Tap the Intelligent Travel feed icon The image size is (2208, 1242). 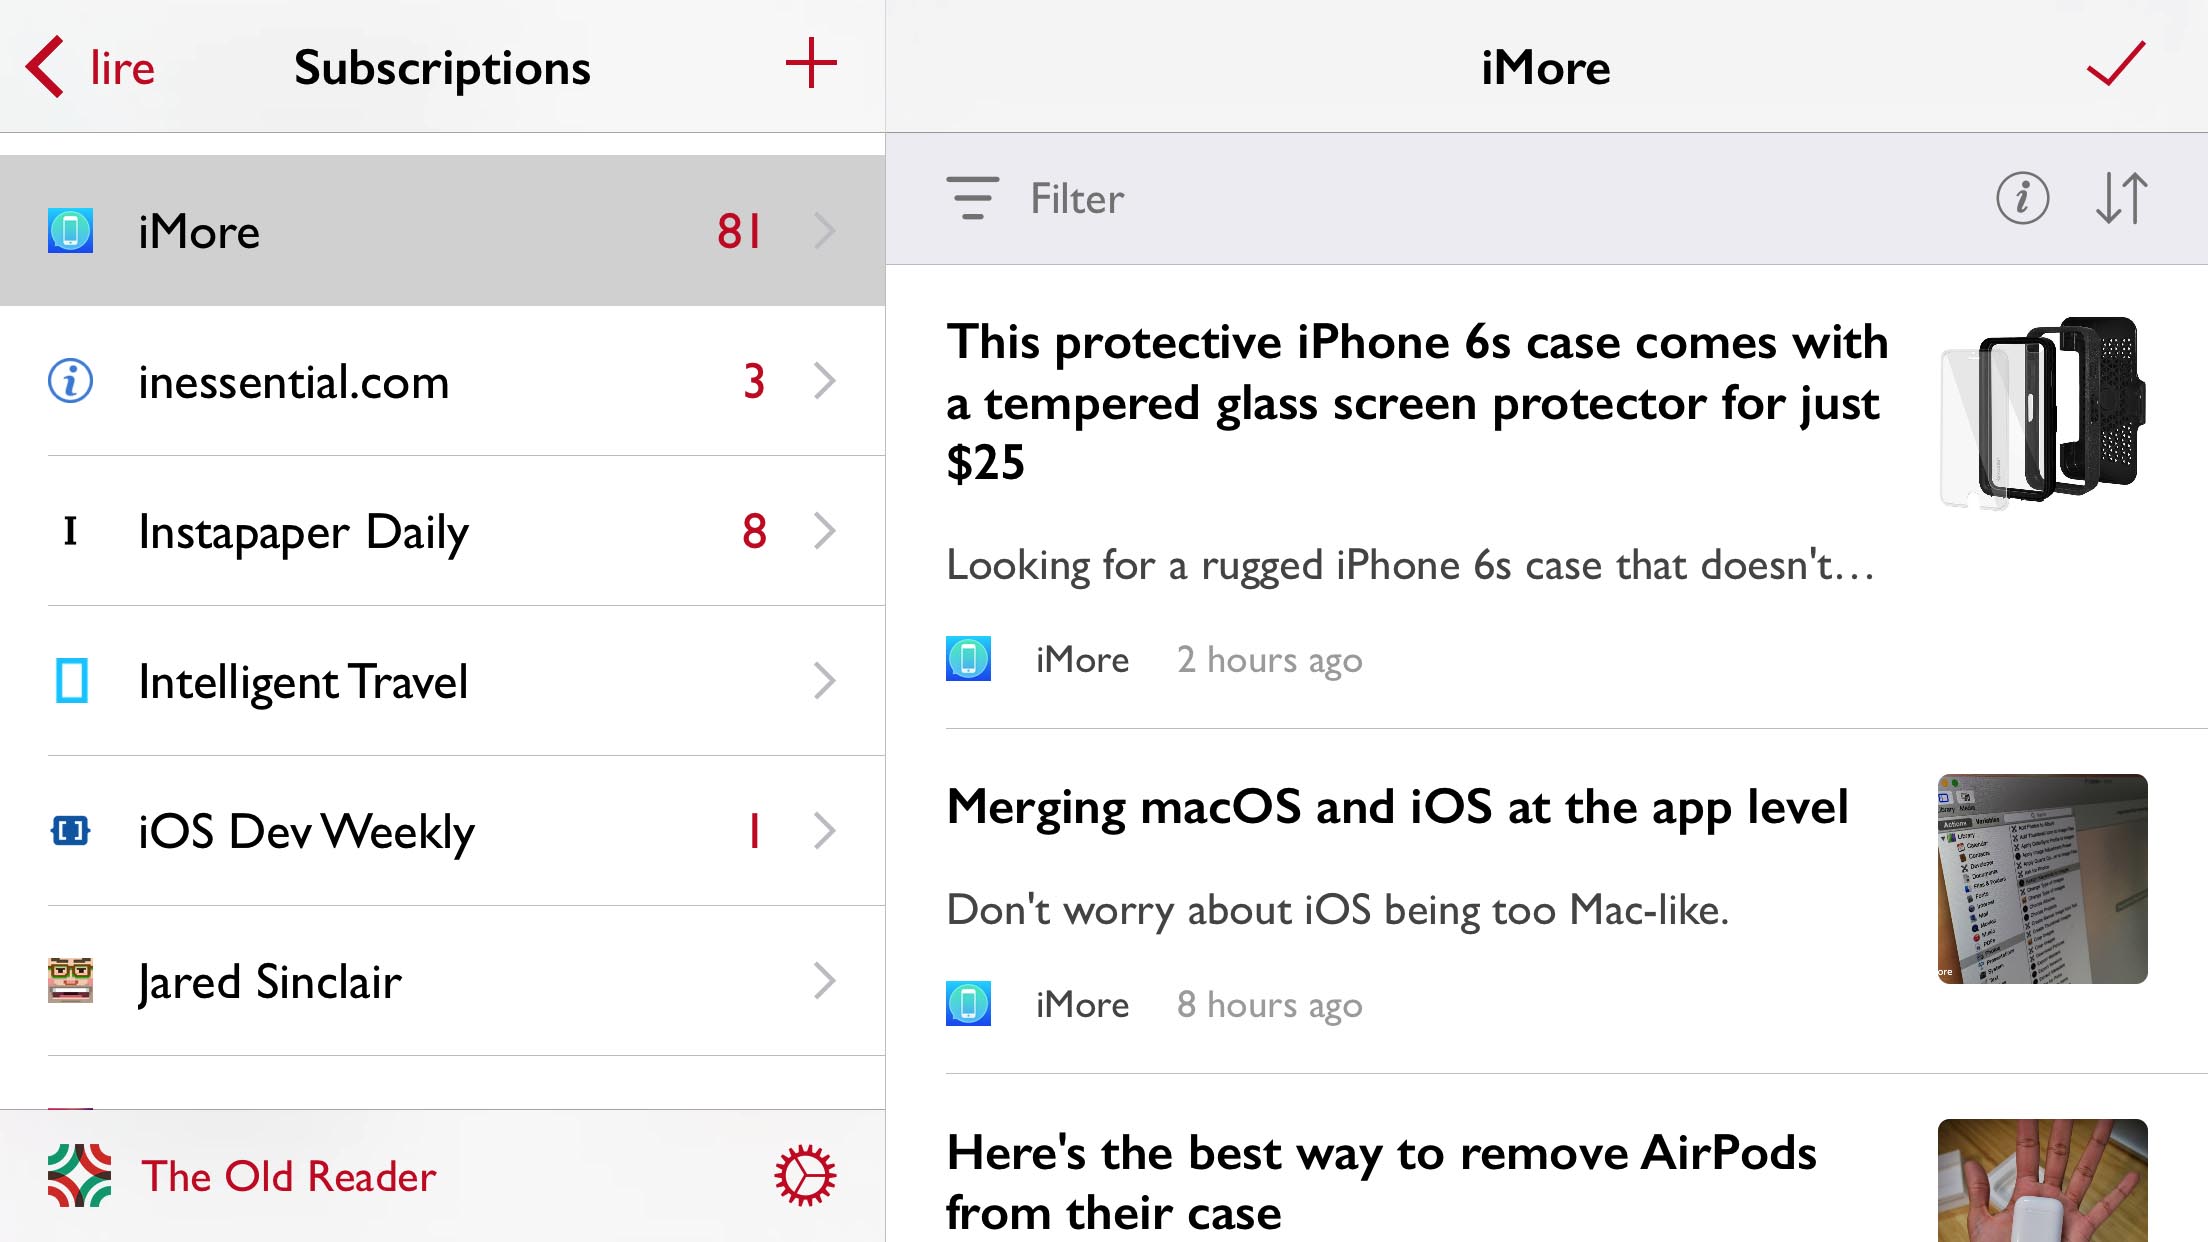tap(70, 680)
